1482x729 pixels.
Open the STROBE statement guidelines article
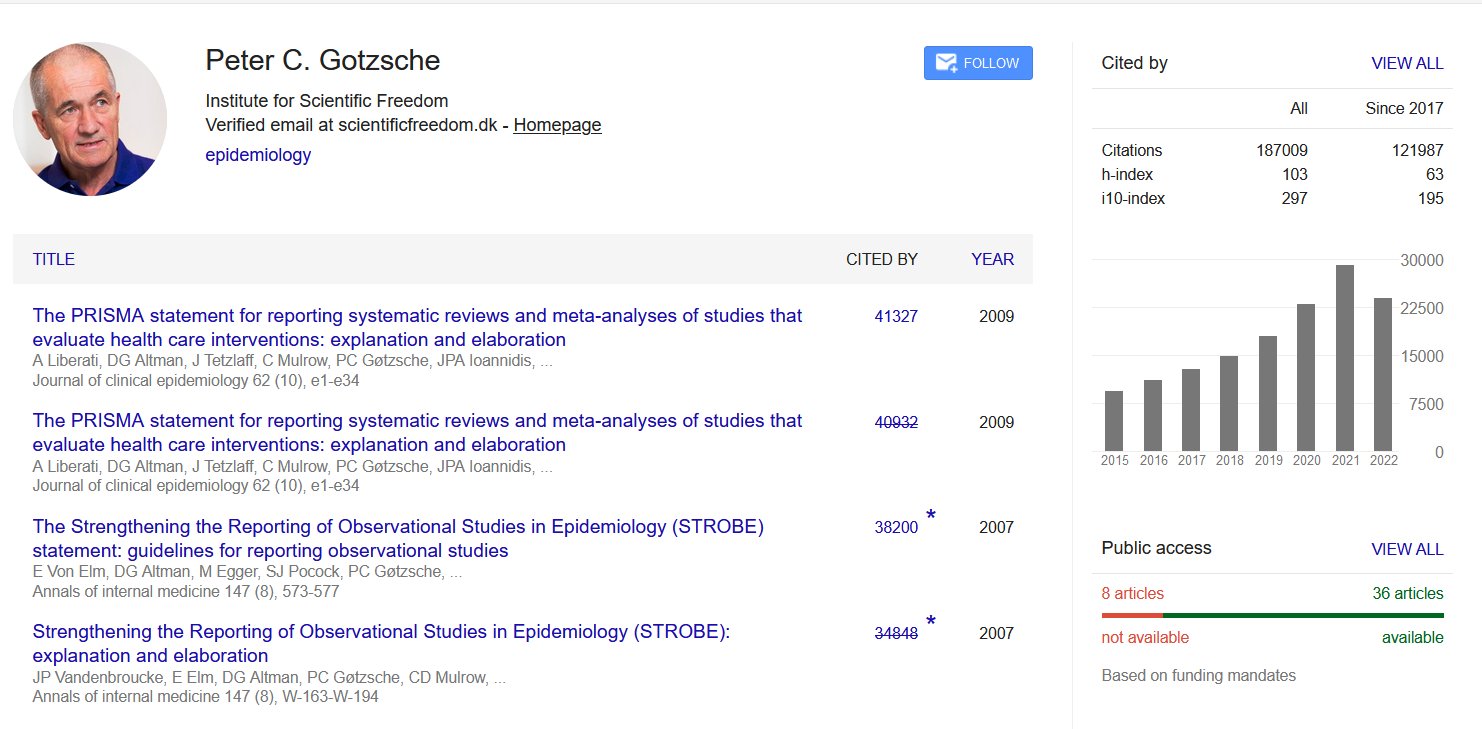pos(398,538)
